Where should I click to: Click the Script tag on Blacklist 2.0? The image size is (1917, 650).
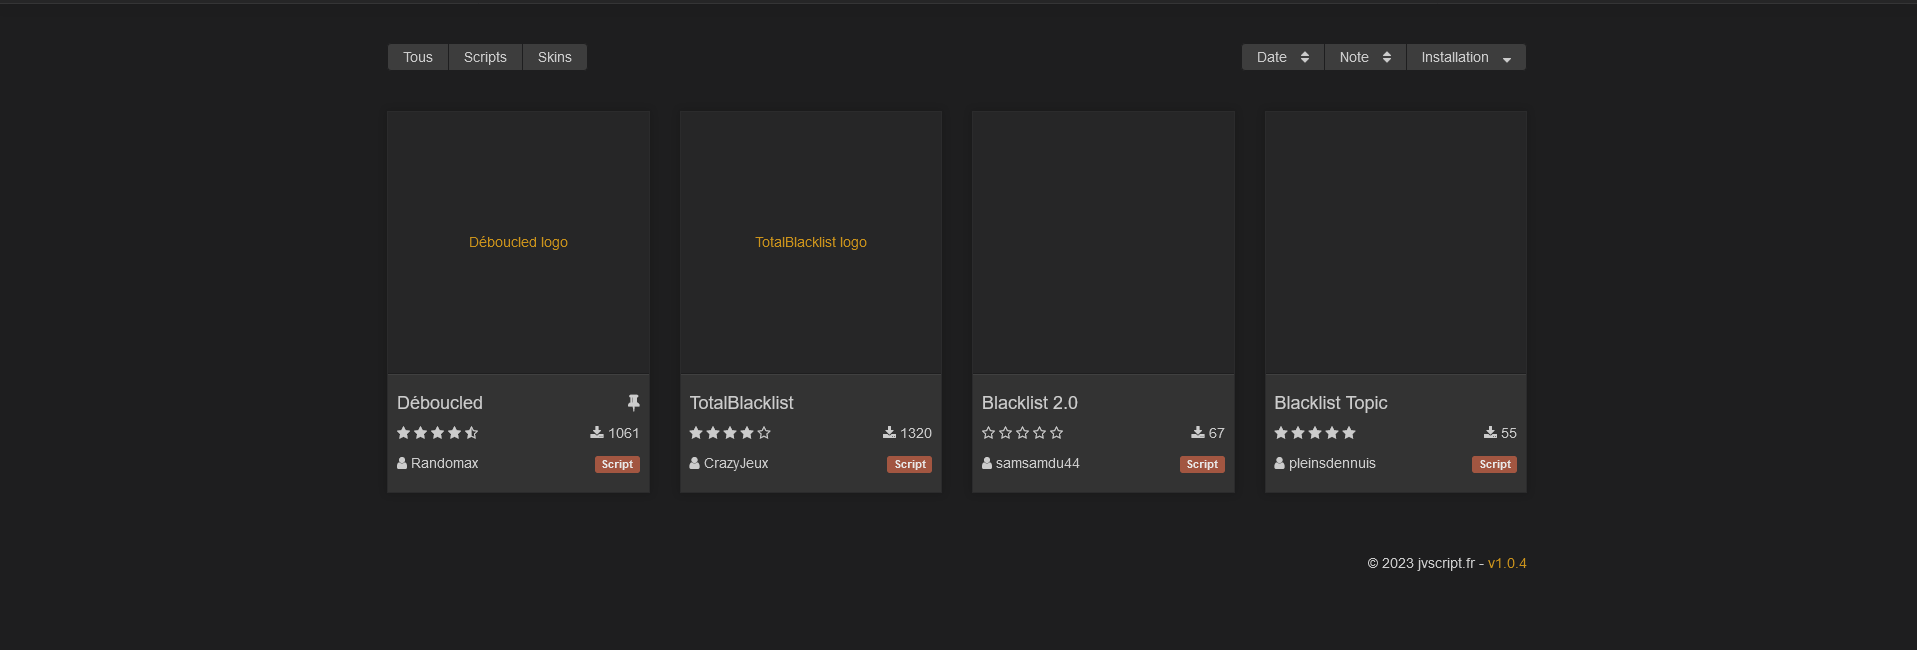tap(1202, 464)
